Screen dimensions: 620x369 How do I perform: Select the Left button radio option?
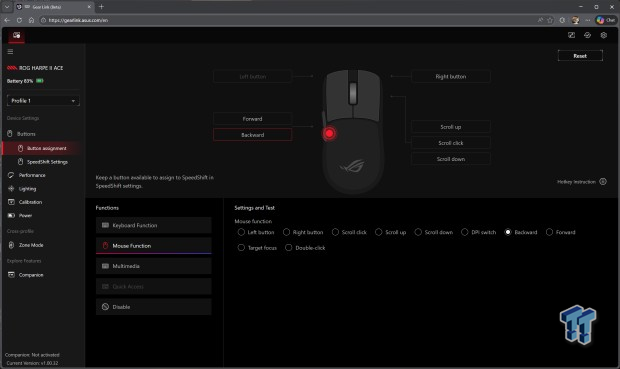pos(241,232)
